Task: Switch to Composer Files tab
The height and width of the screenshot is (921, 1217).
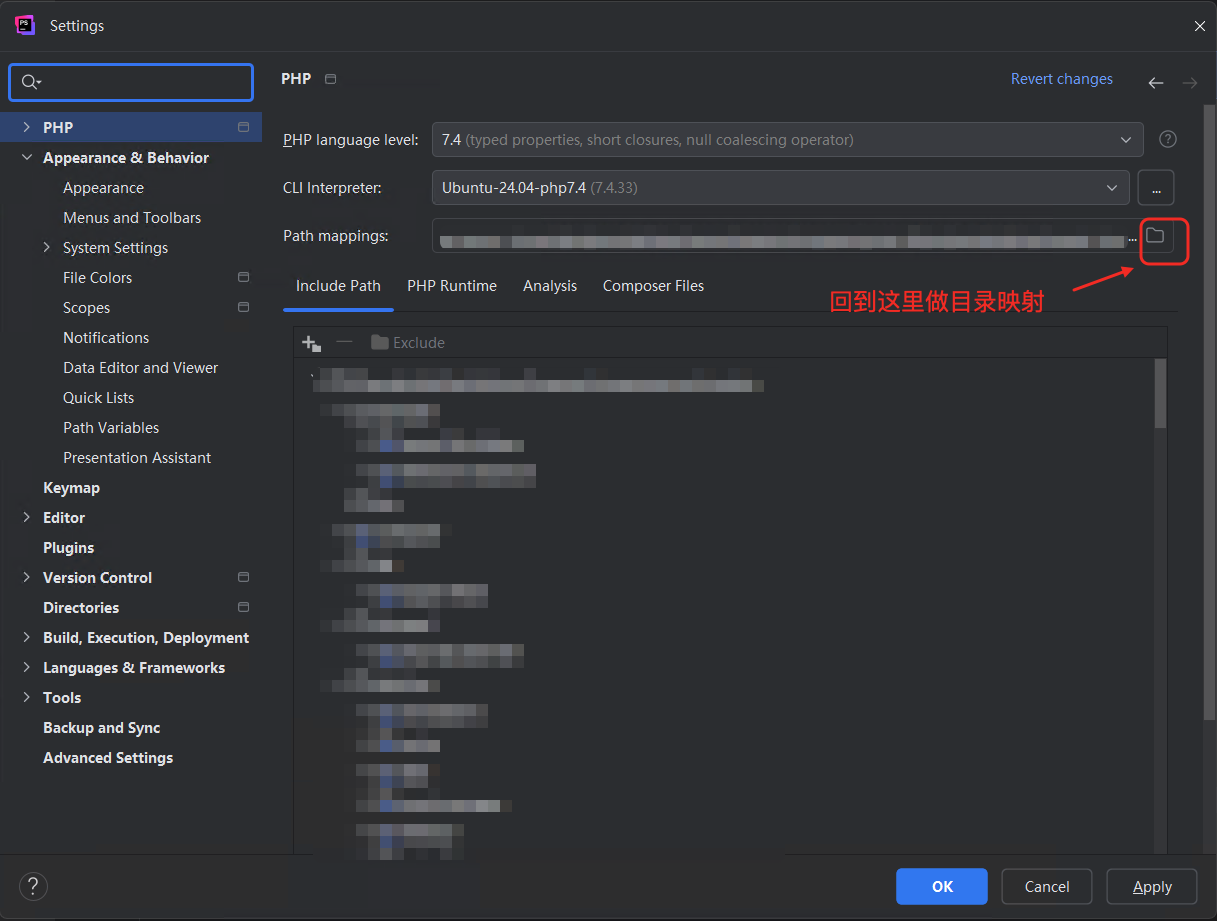Action: (x=653, y=286)
